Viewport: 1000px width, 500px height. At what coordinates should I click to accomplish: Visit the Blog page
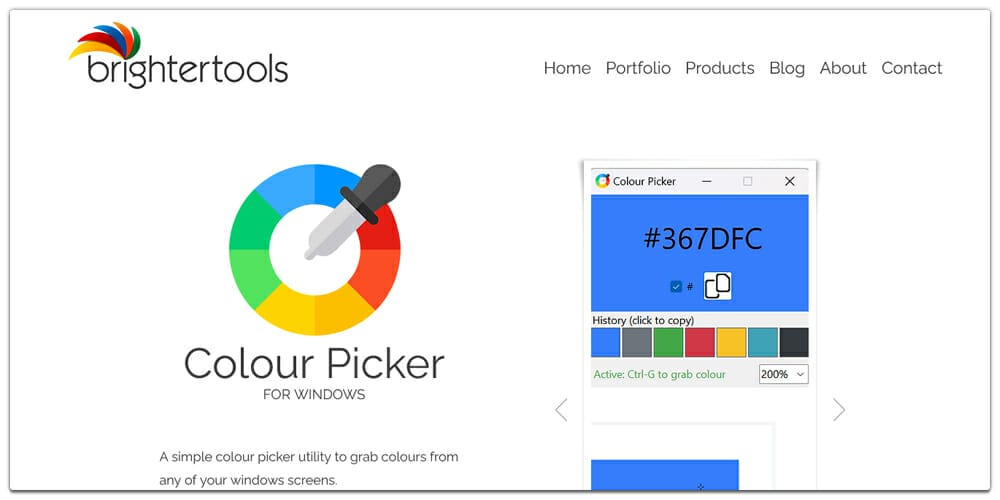coord(786,69)
